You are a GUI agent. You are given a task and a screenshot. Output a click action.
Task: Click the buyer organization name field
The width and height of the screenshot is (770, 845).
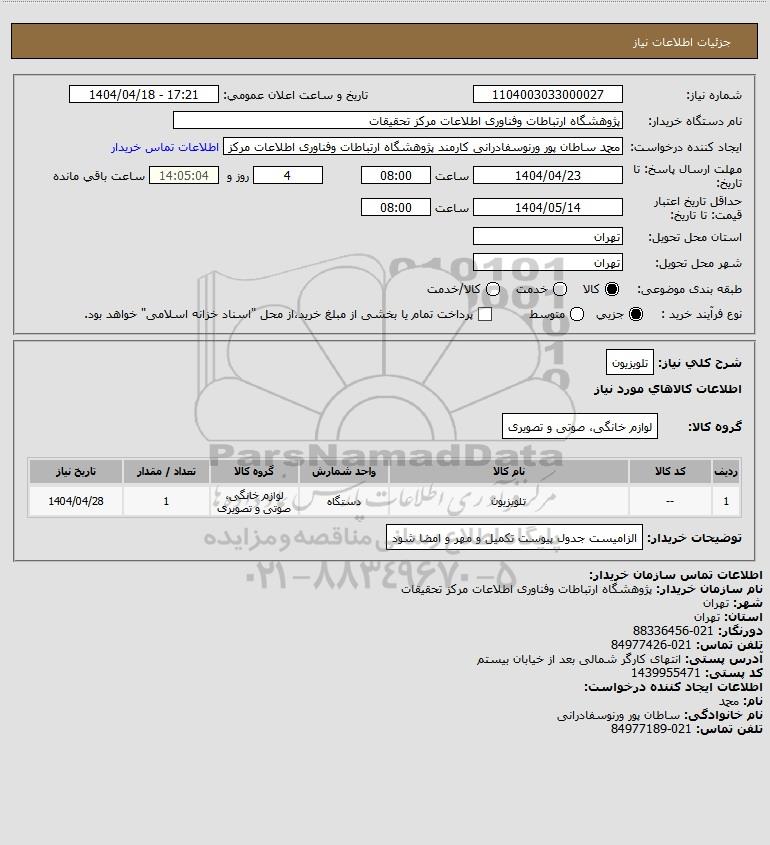398,120
